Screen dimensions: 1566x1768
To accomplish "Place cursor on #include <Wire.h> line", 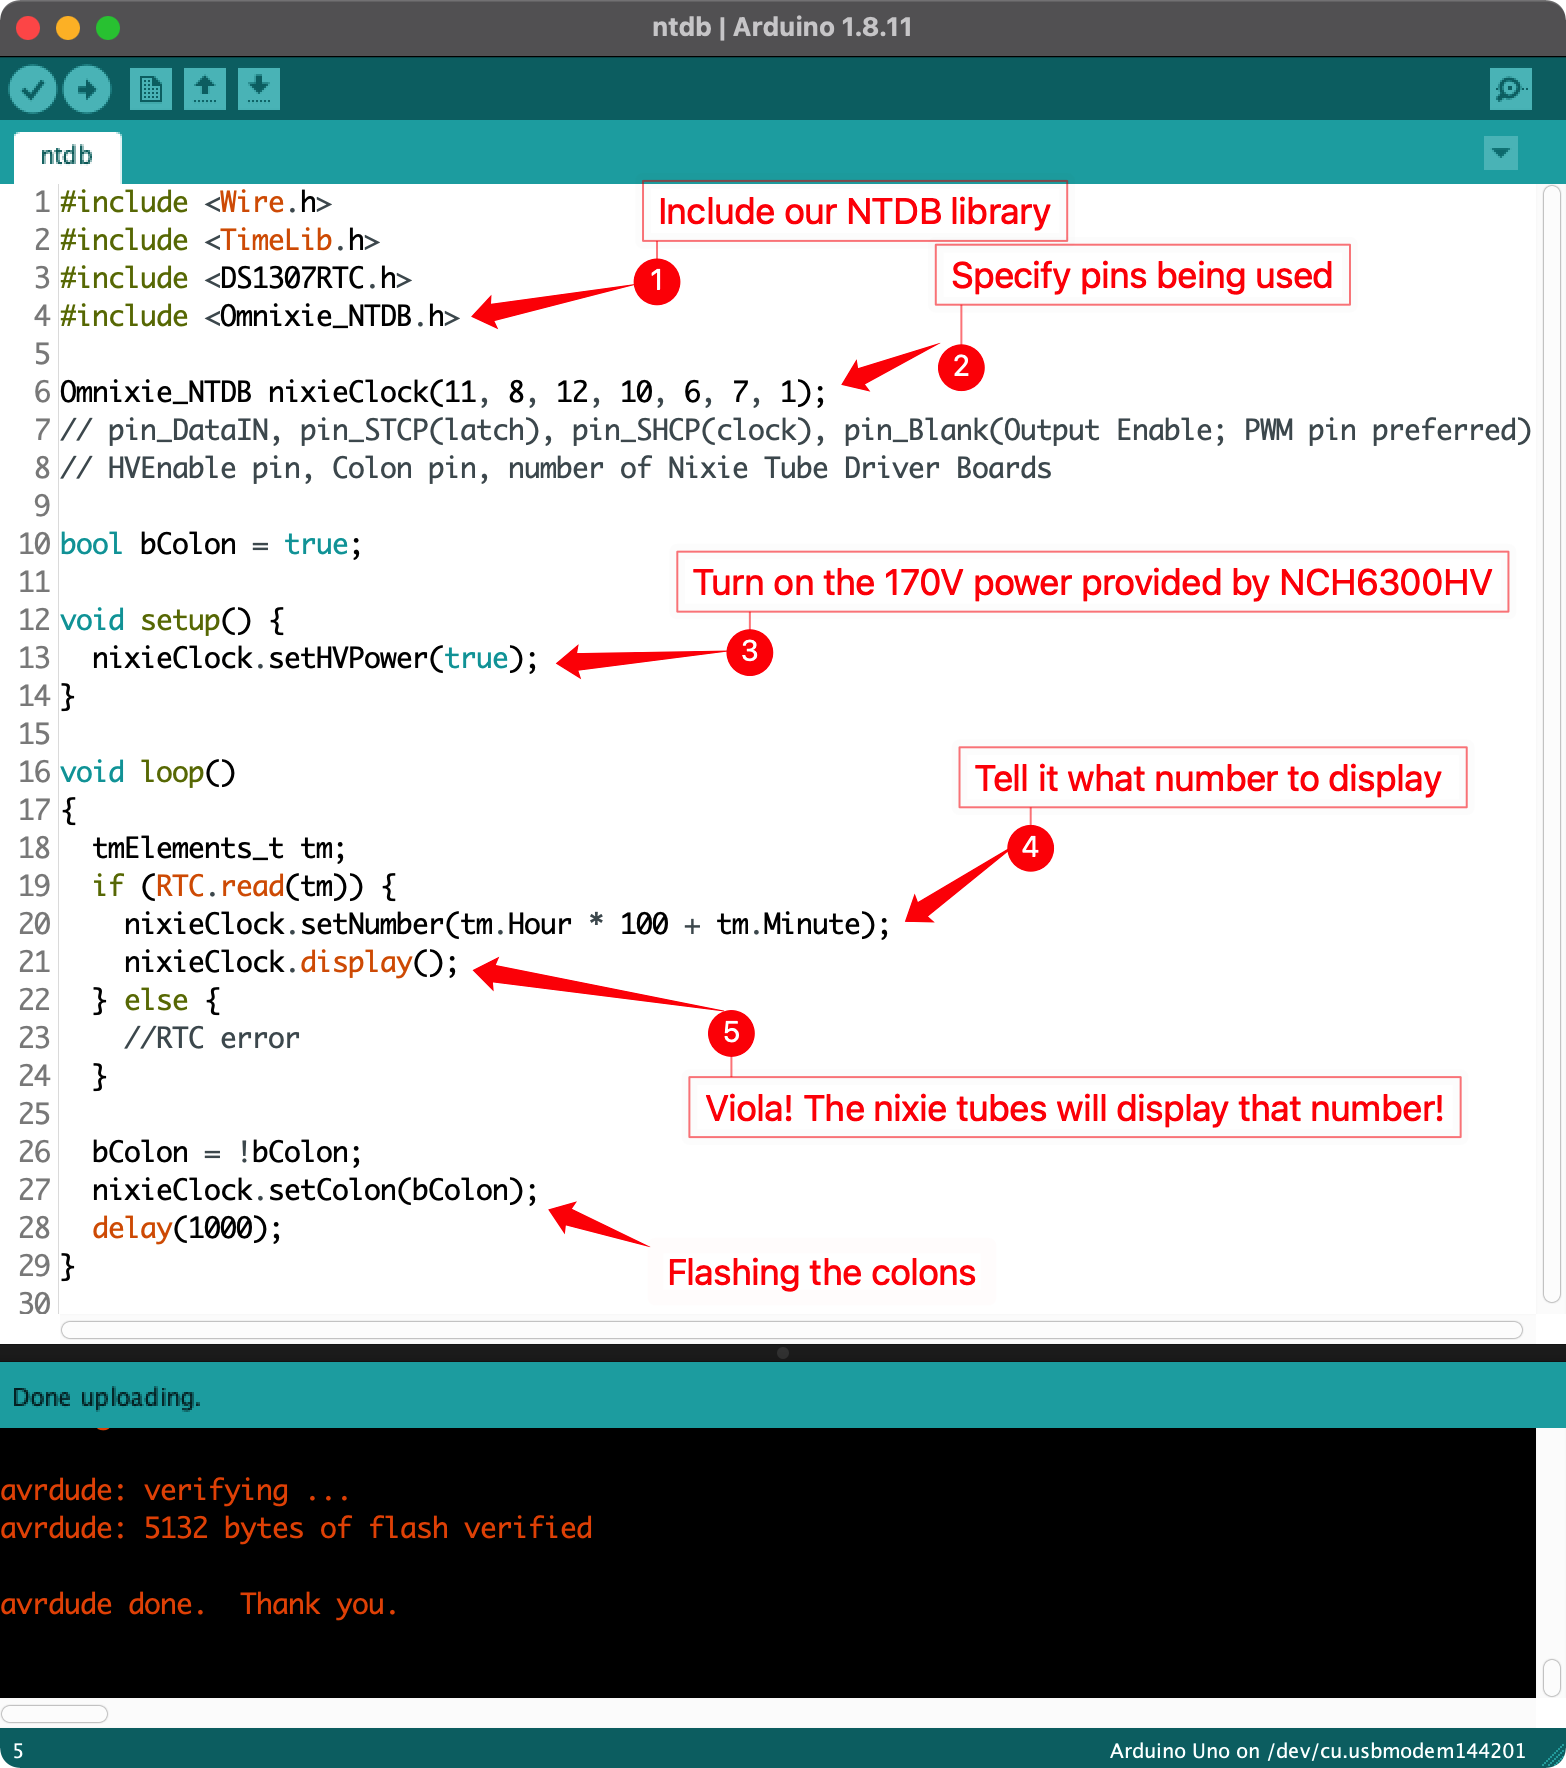I will coord(196,202).
